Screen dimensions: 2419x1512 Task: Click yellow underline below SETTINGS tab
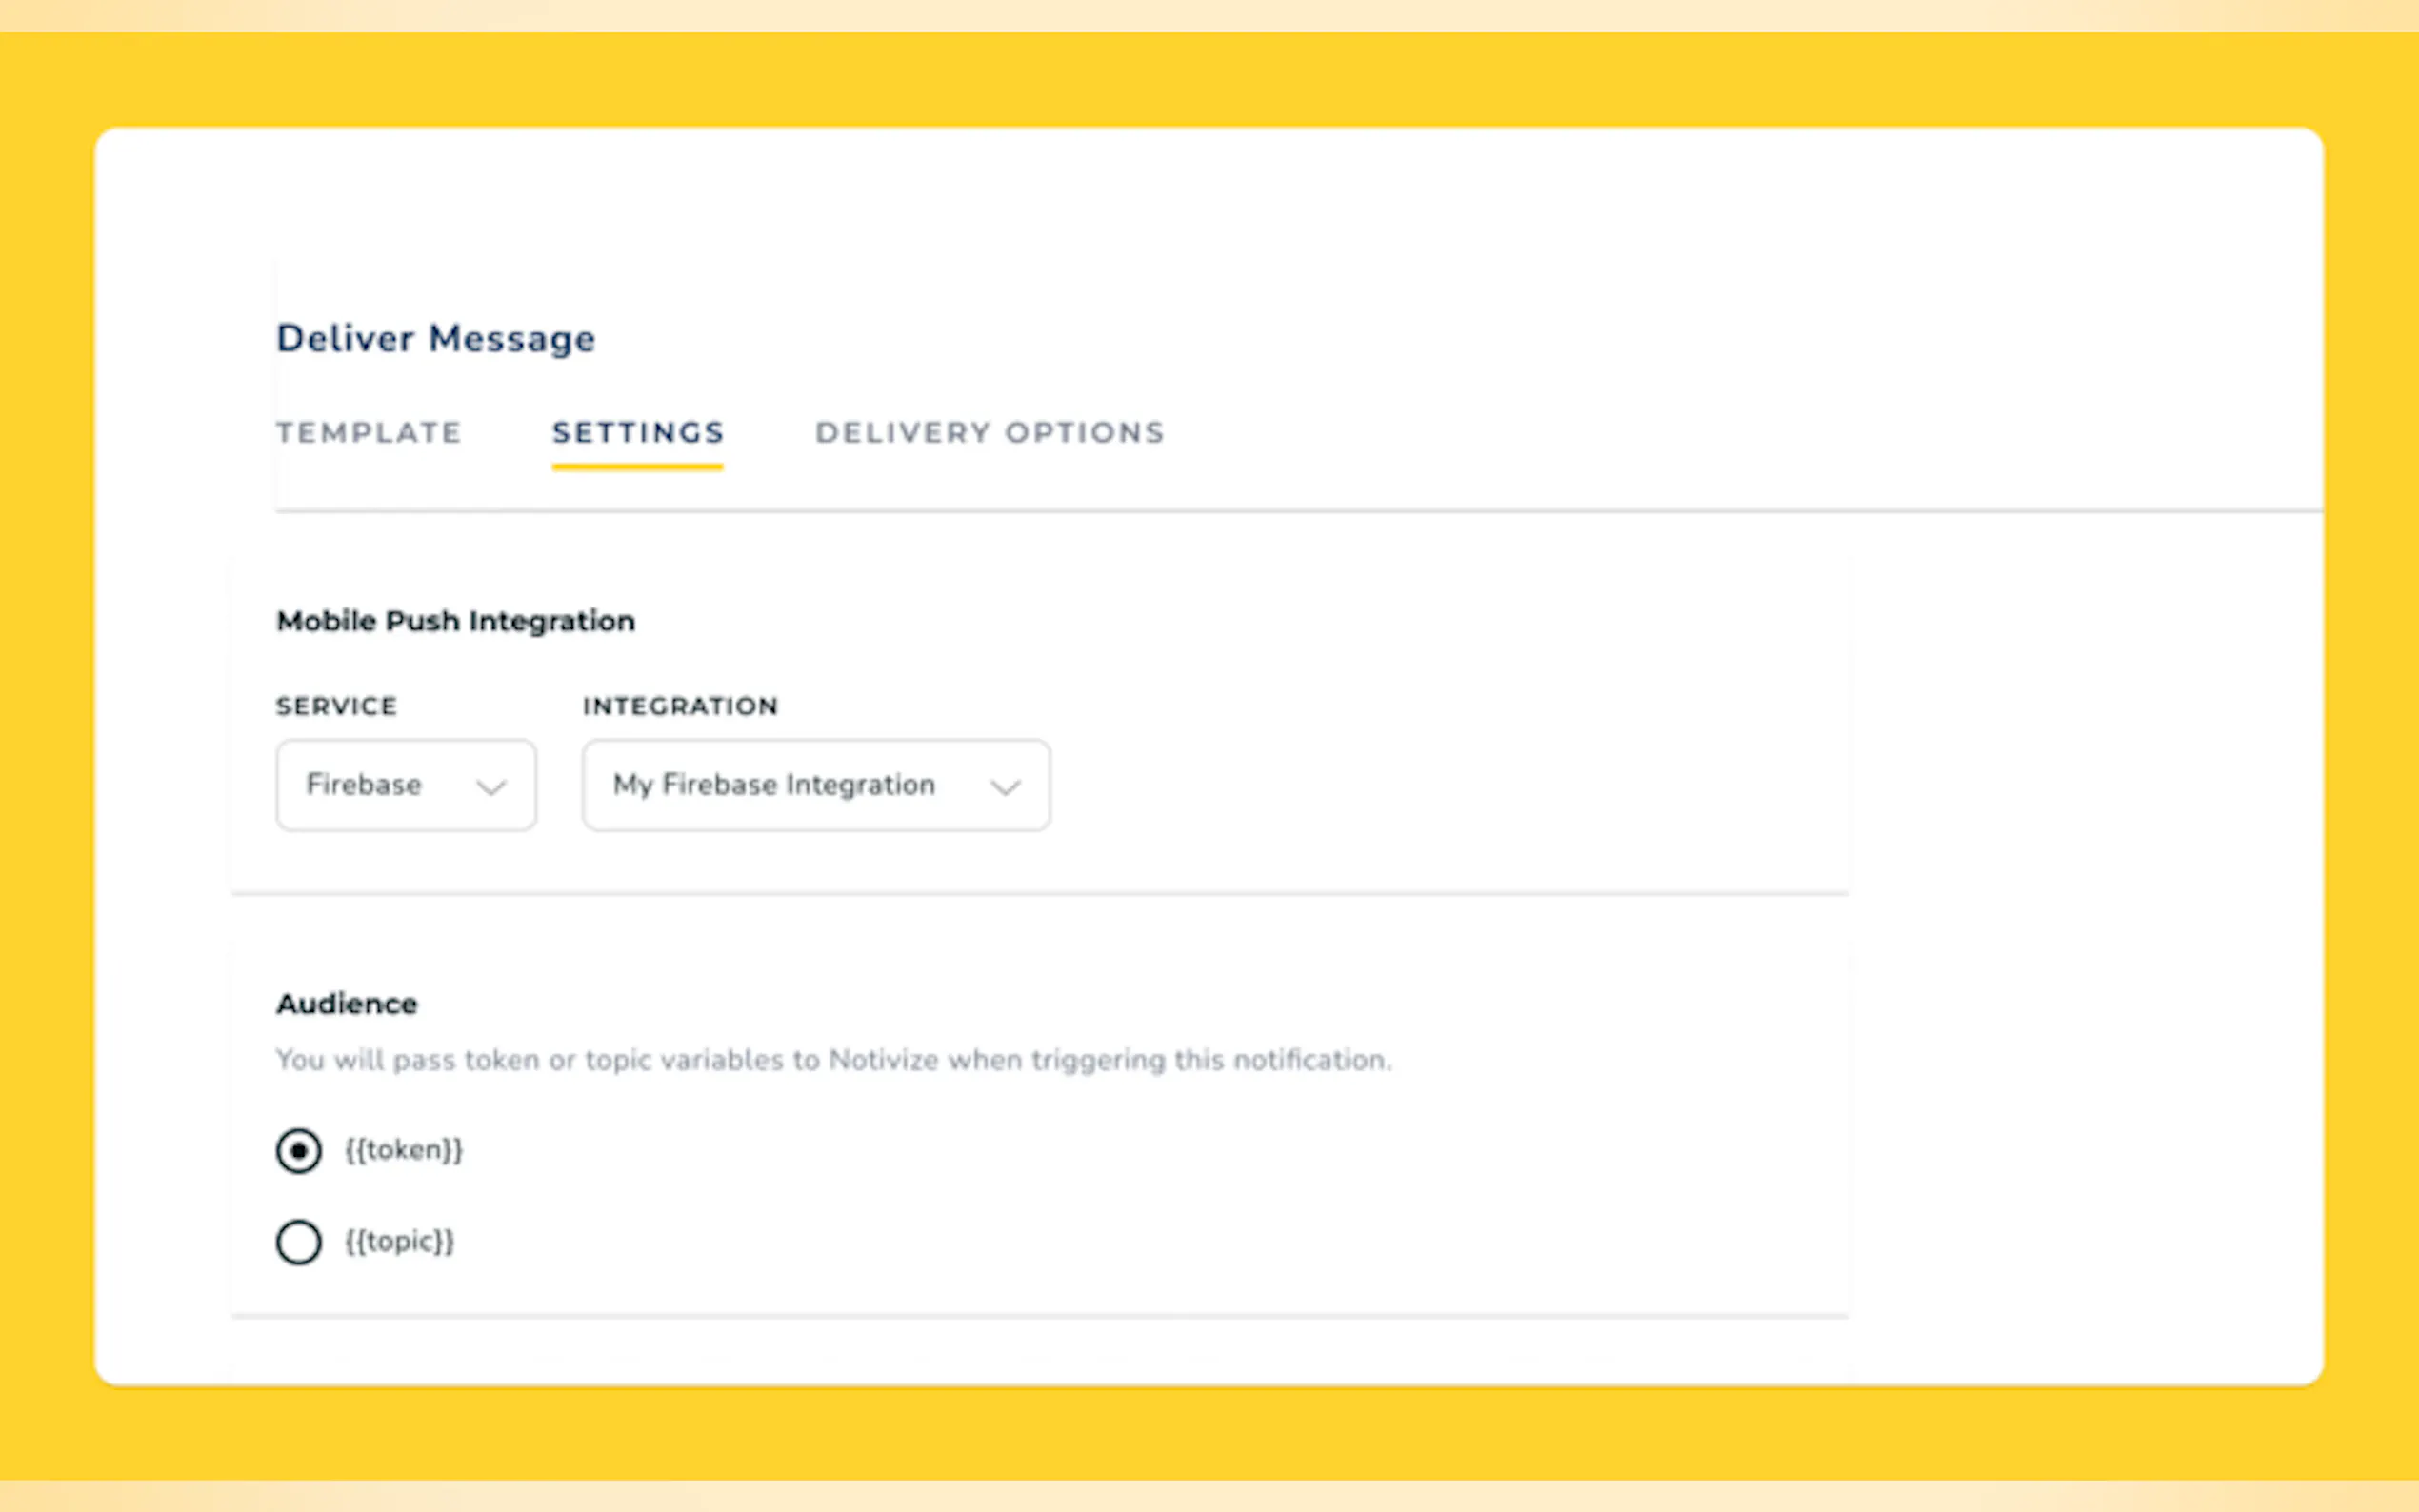637,467
